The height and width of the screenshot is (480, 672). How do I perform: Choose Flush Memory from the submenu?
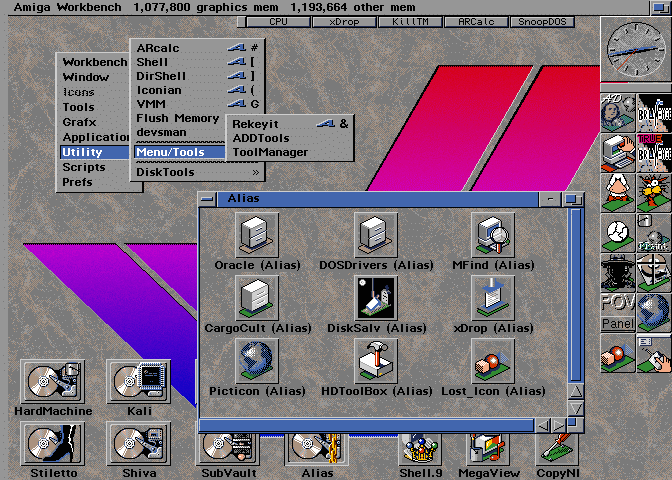coord(180,118)
